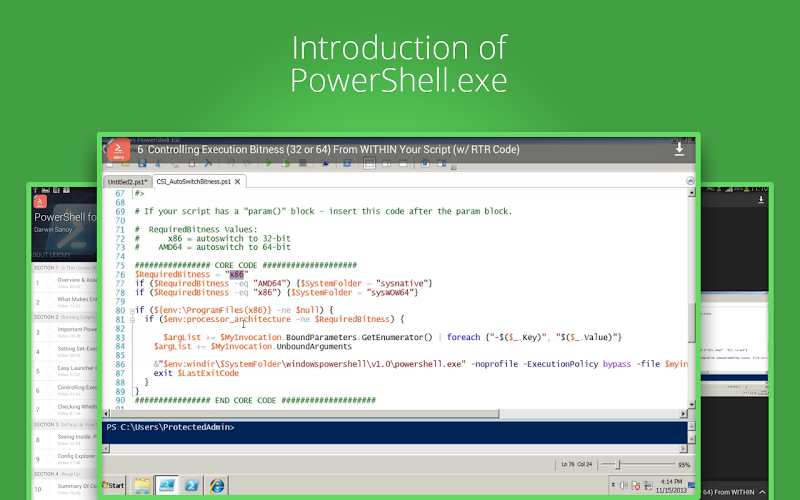Expand the lecture title chevron on the right screen
This screenshot has height=500, width=800.
click(x=762, y=492)
